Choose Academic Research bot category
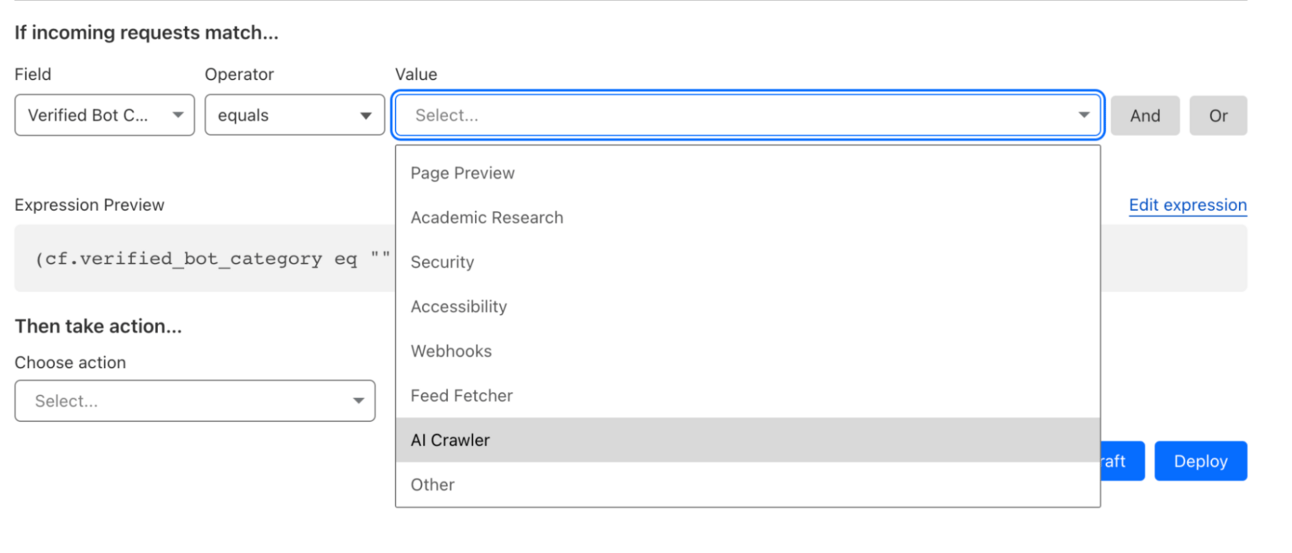 pos(487,217)
